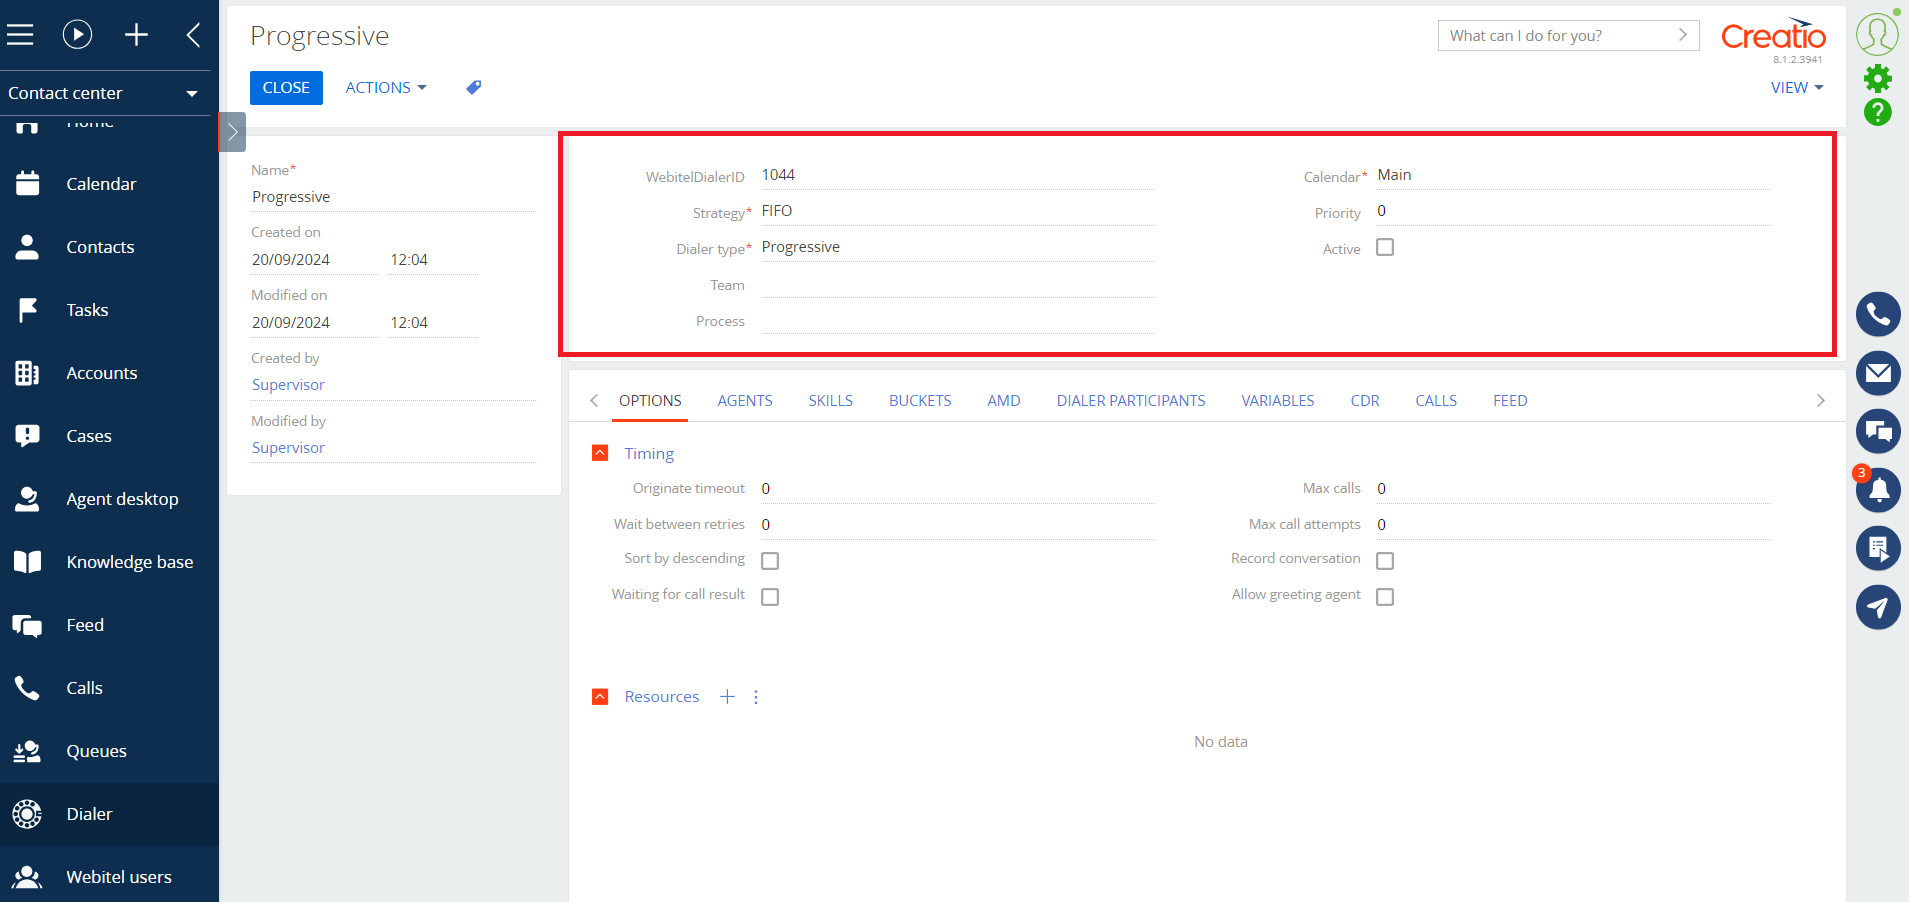Click the plus quick-add icon

136,35
